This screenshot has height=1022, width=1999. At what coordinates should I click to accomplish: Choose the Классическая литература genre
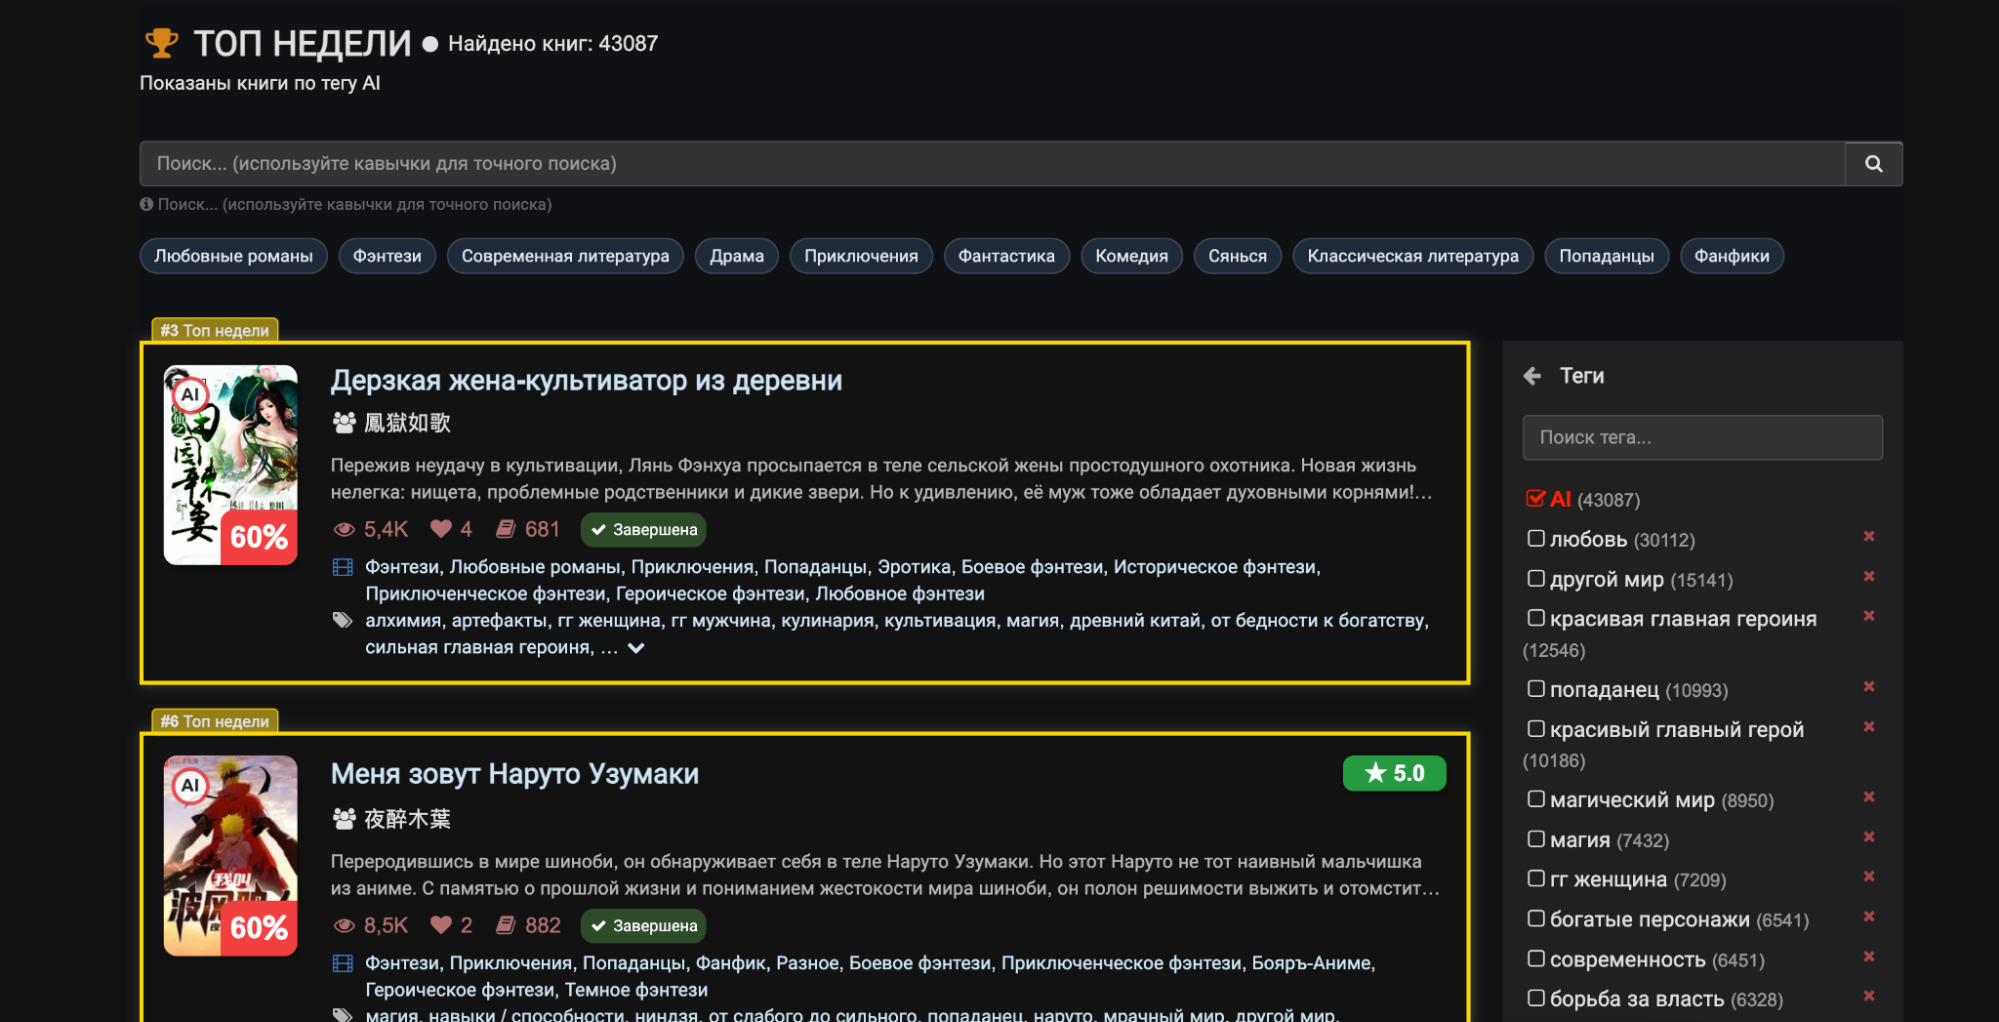[1412, 256]
